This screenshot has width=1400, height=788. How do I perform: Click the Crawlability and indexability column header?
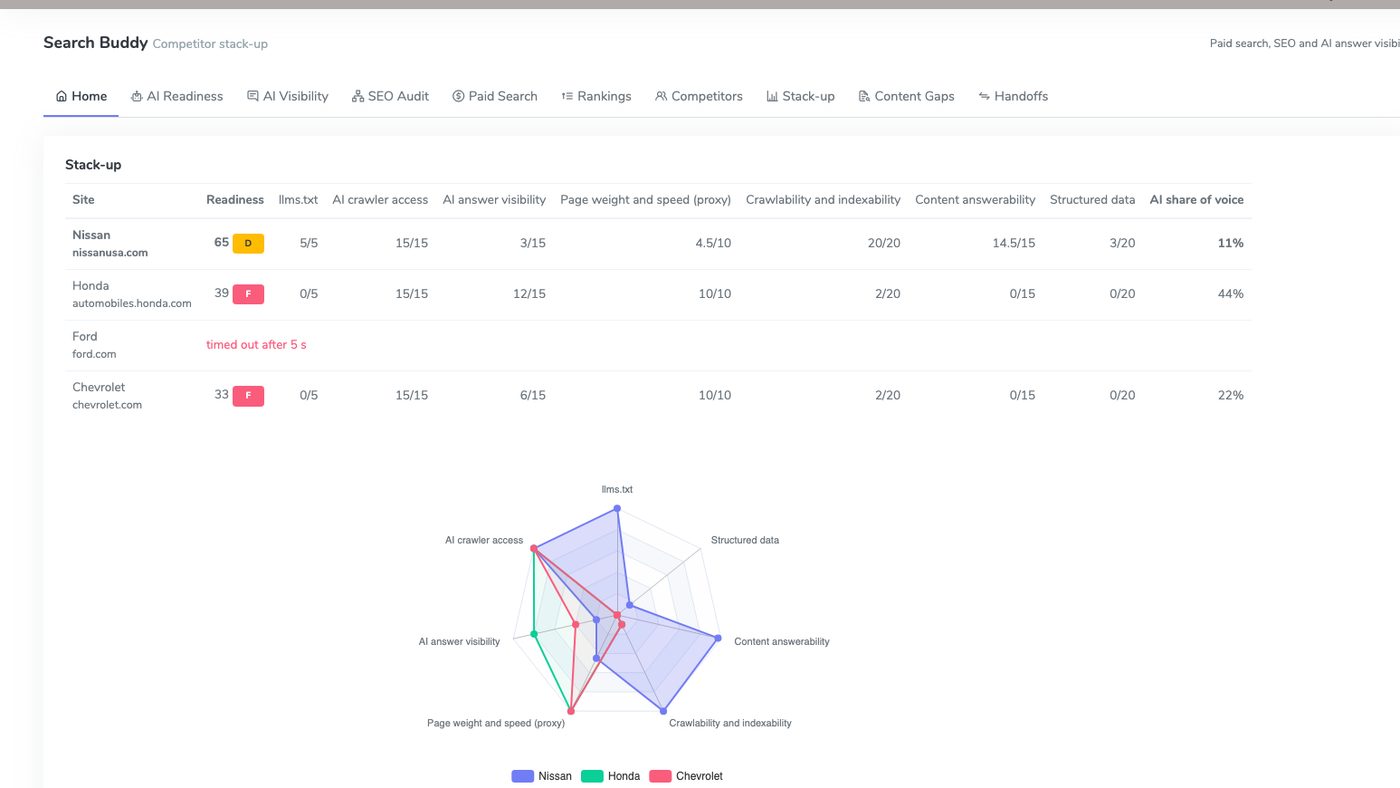[823, 200]
